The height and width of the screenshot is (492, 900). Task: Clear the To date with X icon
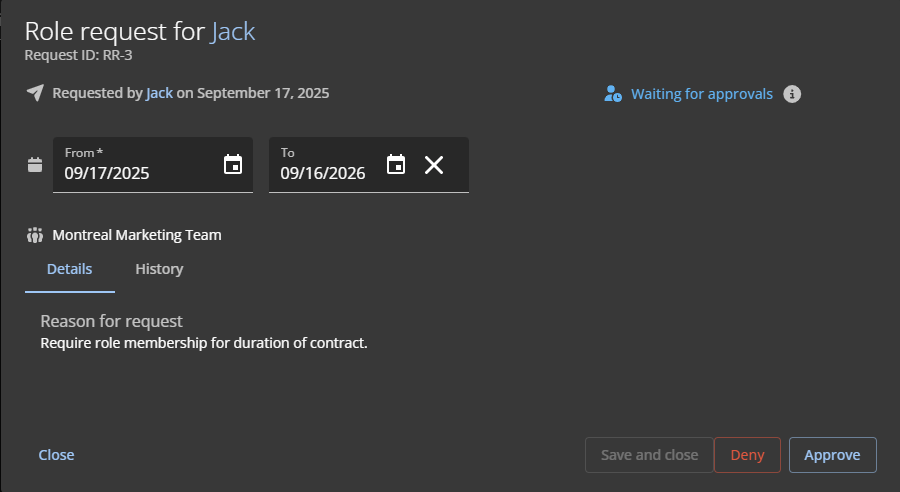pyautogui.click(x=434, y=165)
